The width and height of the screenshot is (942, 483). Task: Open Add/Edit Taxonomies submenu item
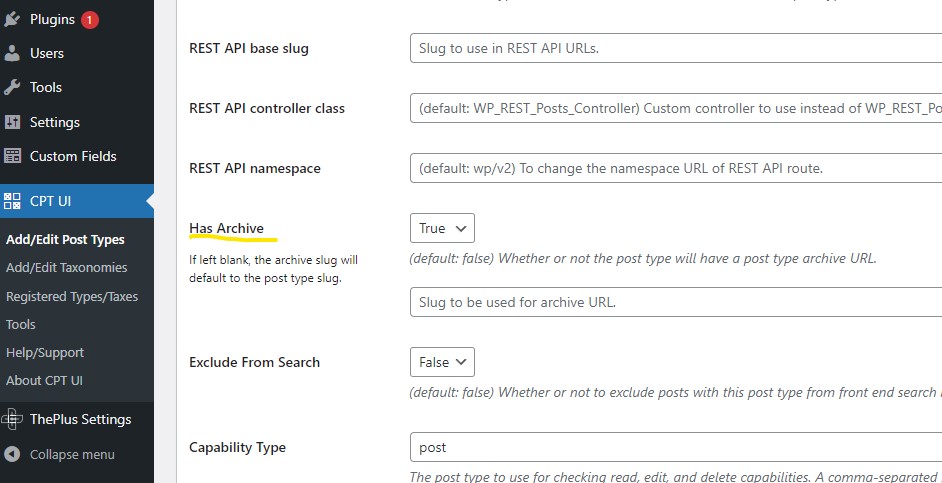(67, 267)
